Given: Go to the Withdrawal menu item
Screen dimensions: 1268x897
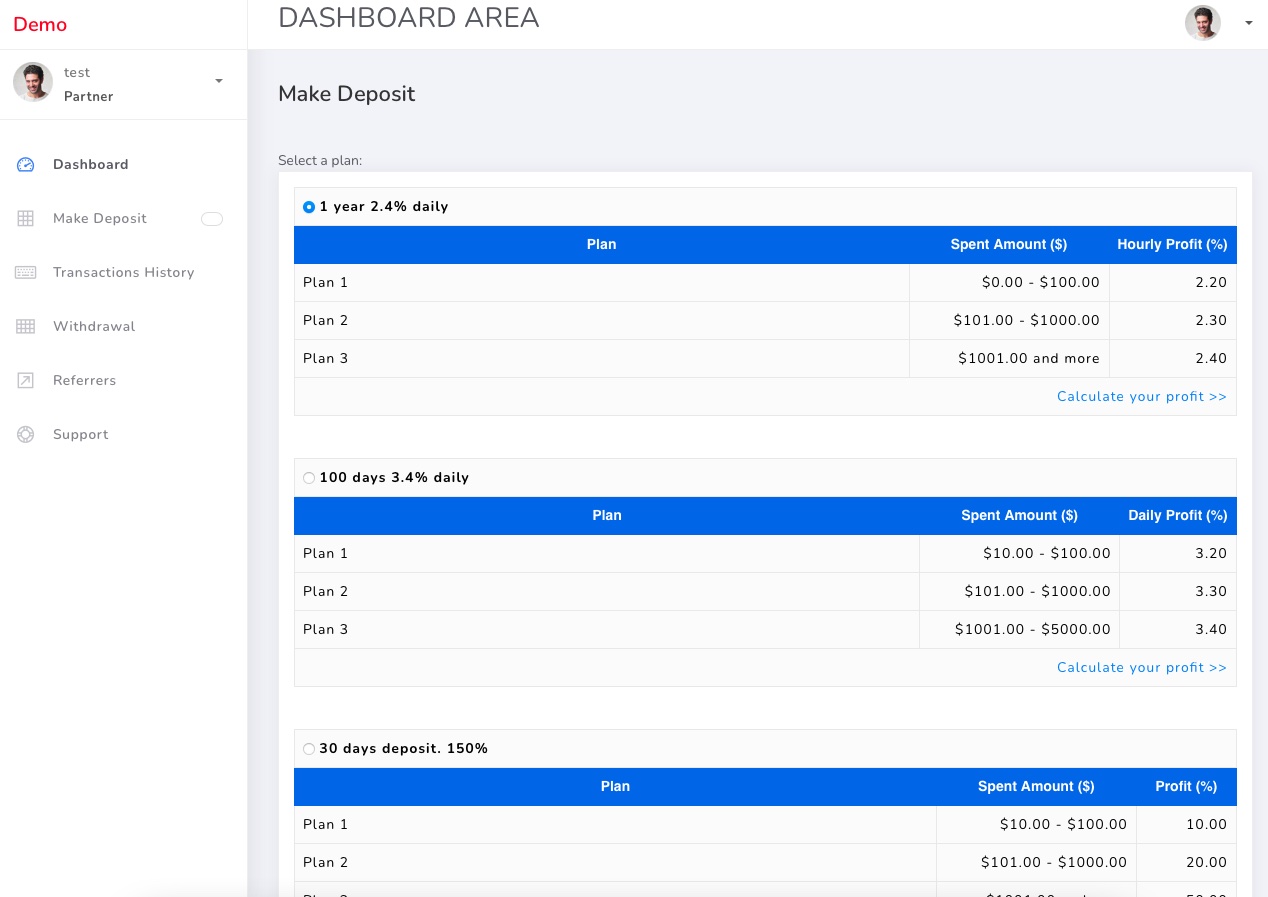Looking at the screenshot, I should pos(94,327).
